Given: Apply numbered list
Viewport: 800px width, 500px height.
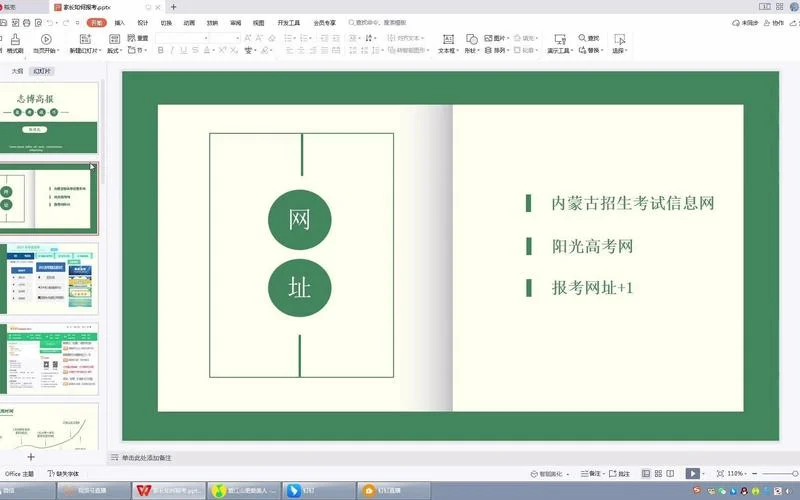Looking at the screenshot, I should 306,38.
